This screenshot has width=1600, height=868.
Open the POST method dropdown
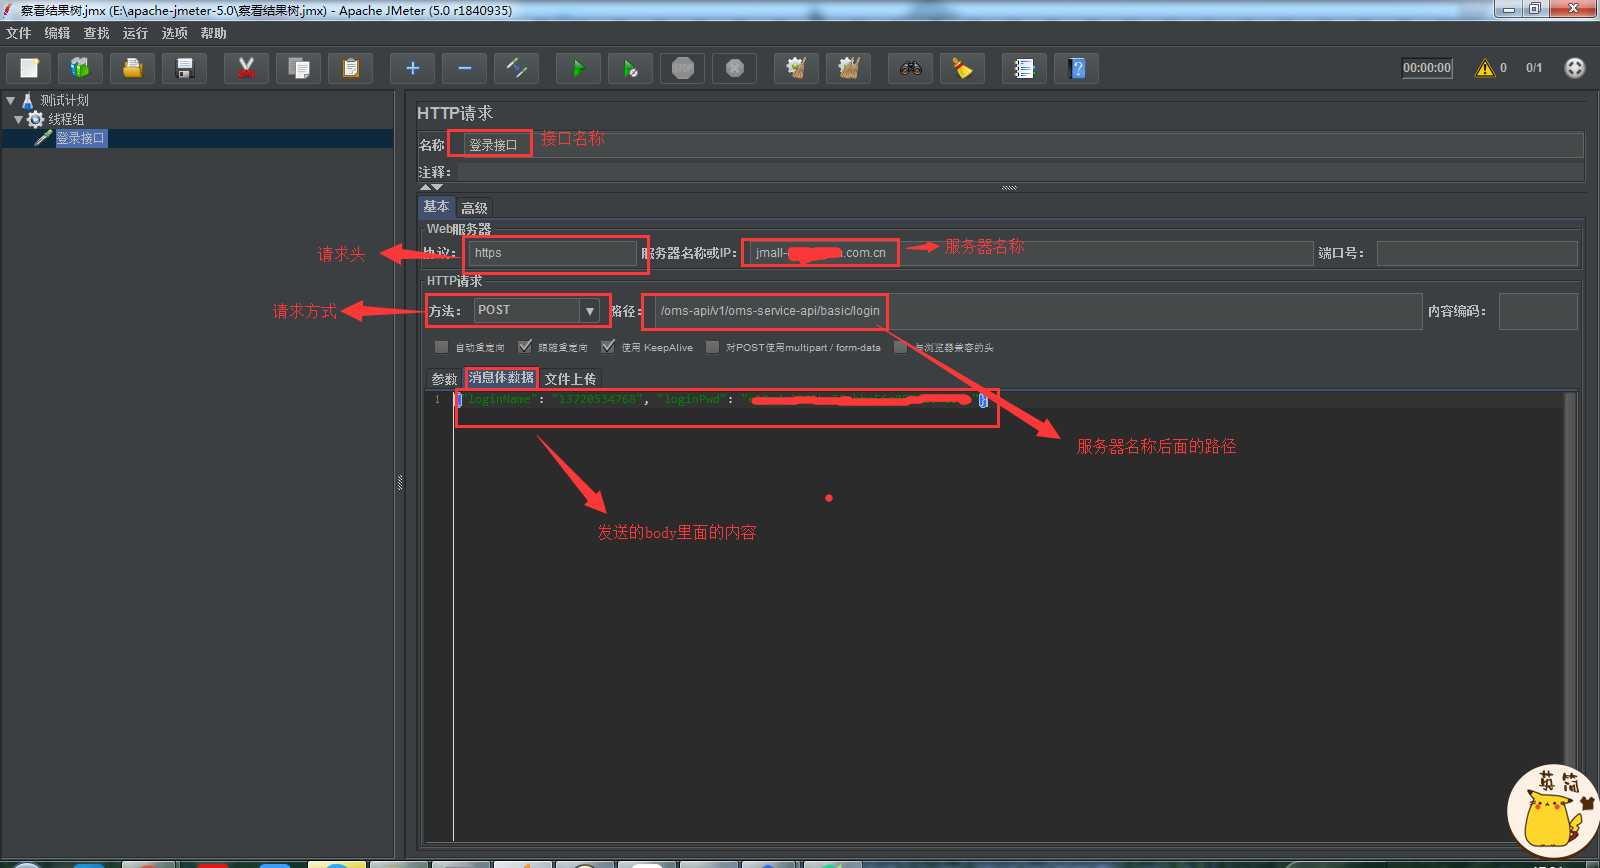pyautogui.click(x=590, y=311)
